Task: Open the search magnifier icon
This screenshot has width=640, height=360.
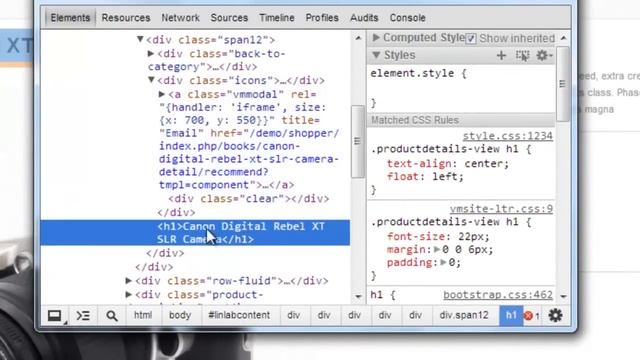Action: [x=112, y=316]
